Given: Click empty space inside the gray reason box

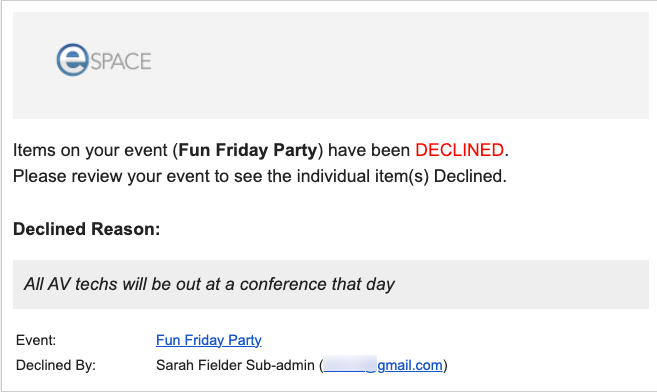Looking at the screenshot, I should tap(520, 284).
